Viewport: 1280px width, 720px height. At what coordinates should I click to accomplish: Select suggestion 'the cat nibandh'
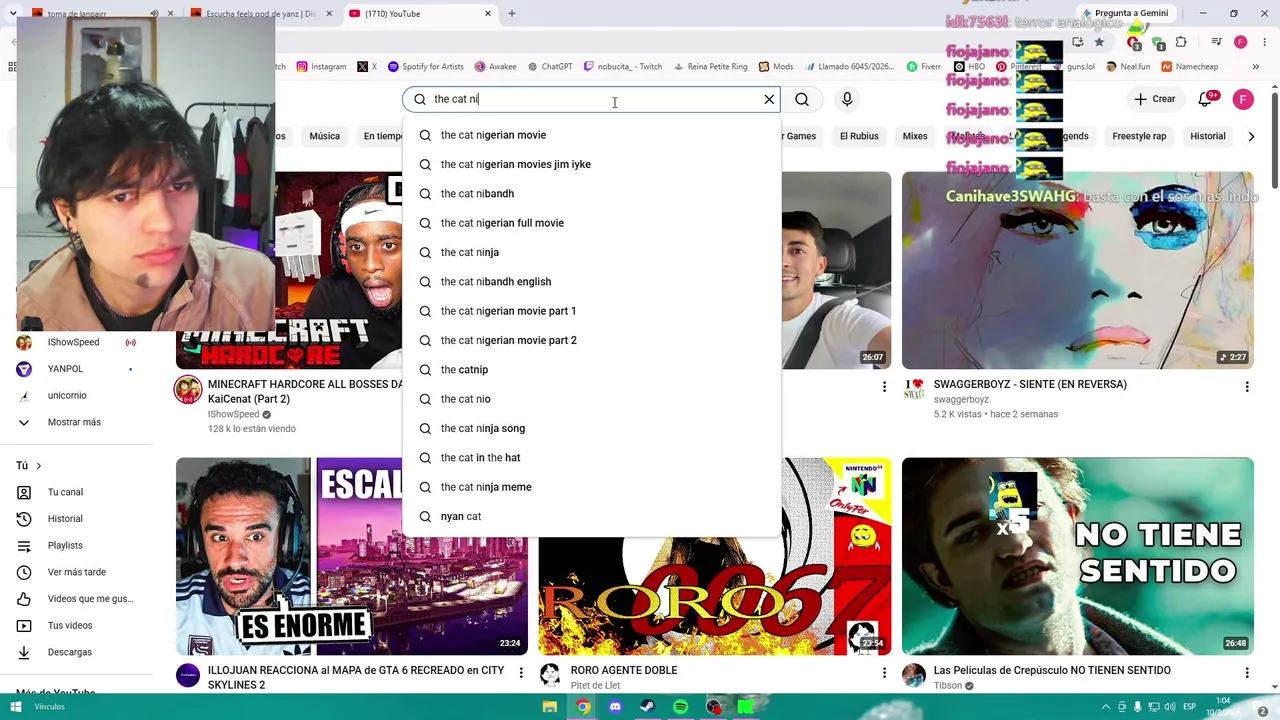[591, 194]
